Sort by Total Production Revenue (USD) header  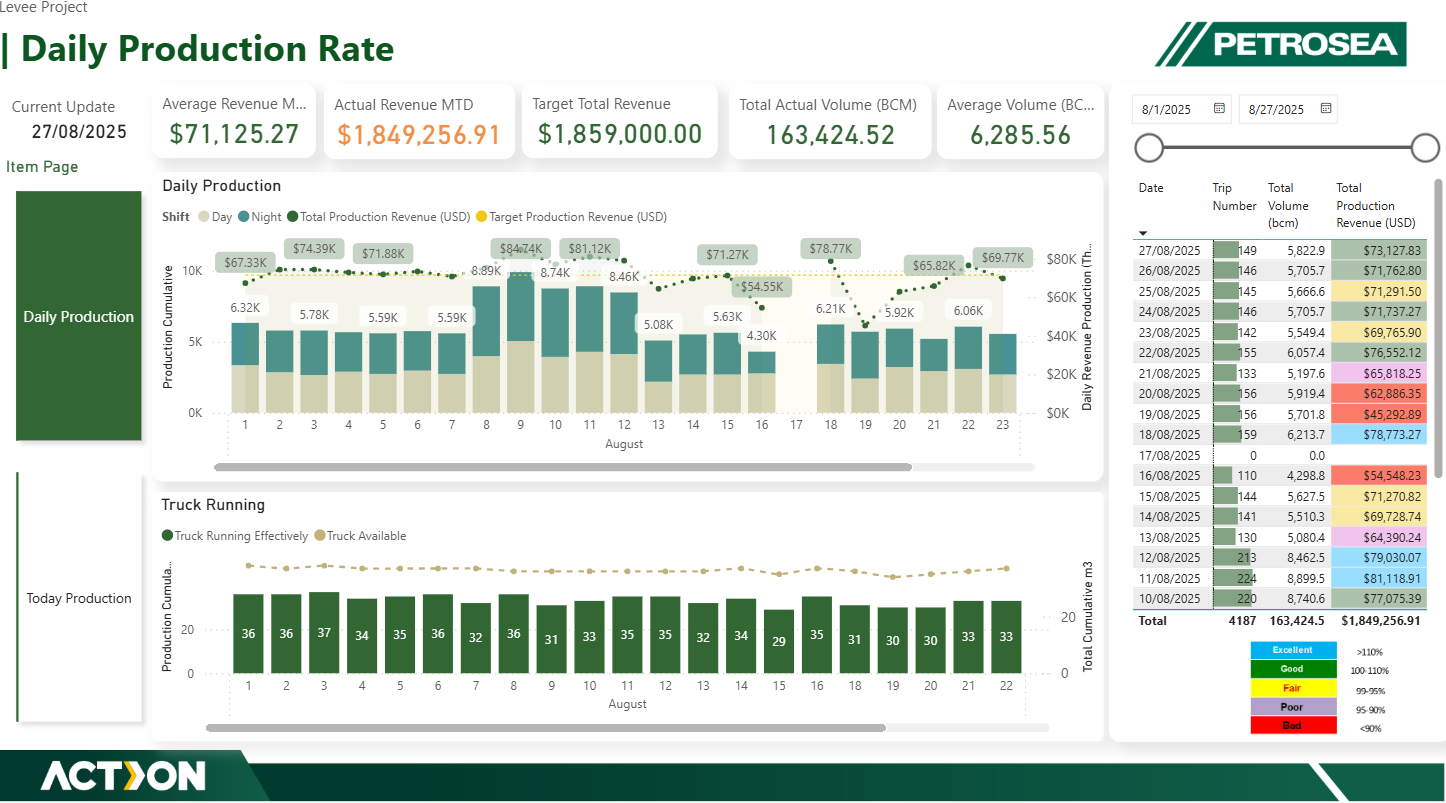coord(1376,205)
